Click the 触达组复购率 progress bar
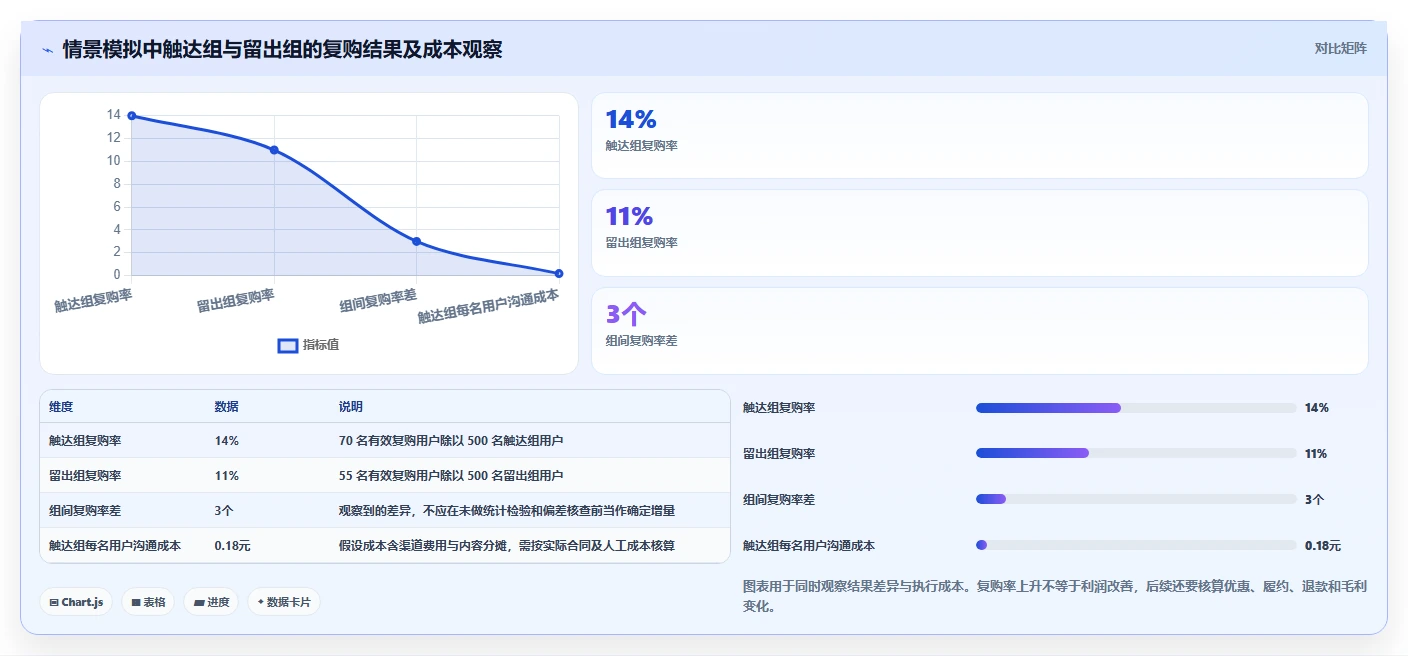The height and width of the screenshot is (656, 1408). [1136, 408]
